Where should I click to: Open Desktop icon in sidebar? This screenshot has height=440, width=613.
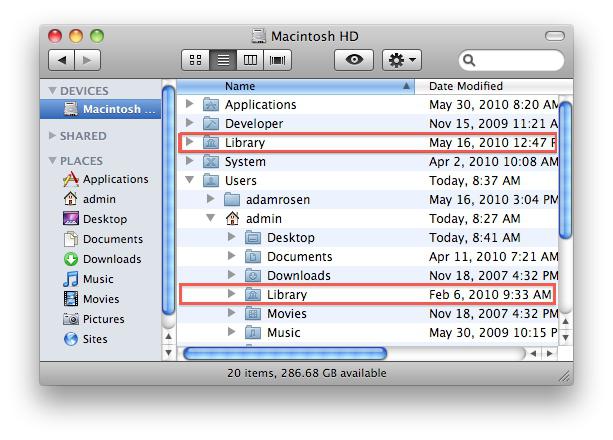pos(71,219)
